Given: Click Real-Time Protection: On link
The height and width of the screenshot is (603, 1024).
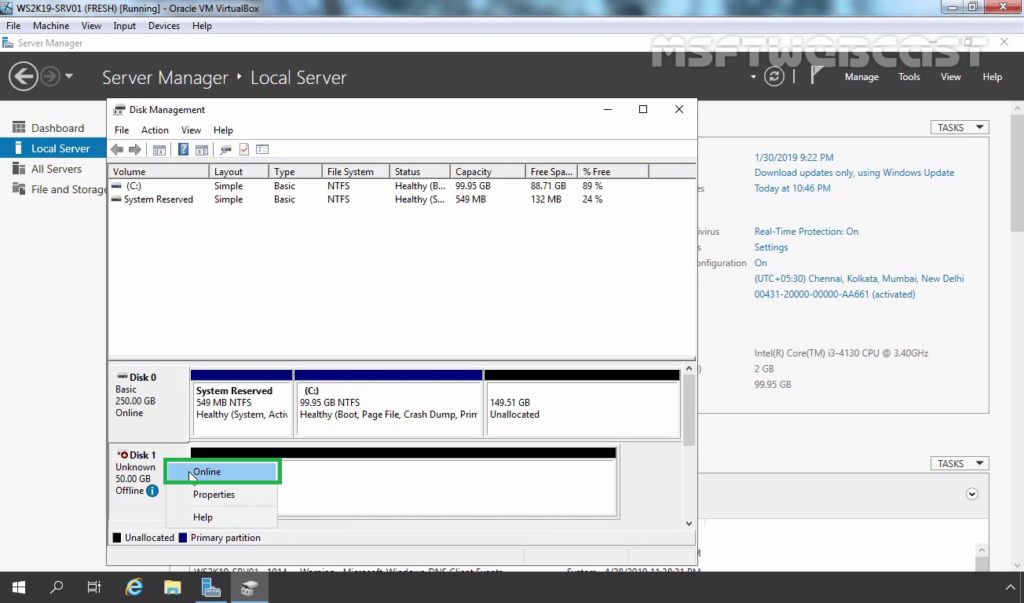Looking at the screenshot, I should click(807, 231).
